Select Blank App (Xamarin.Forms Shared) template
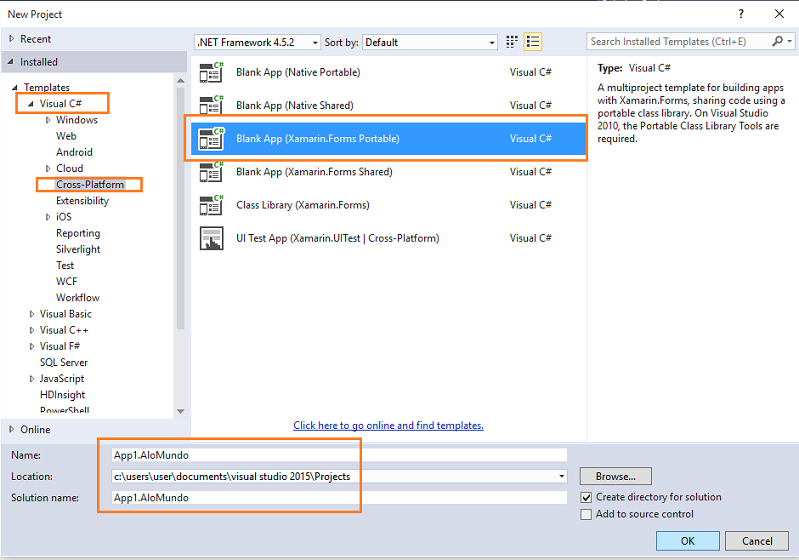The height and width of the screenshot is (560, 799). (388, 172)
